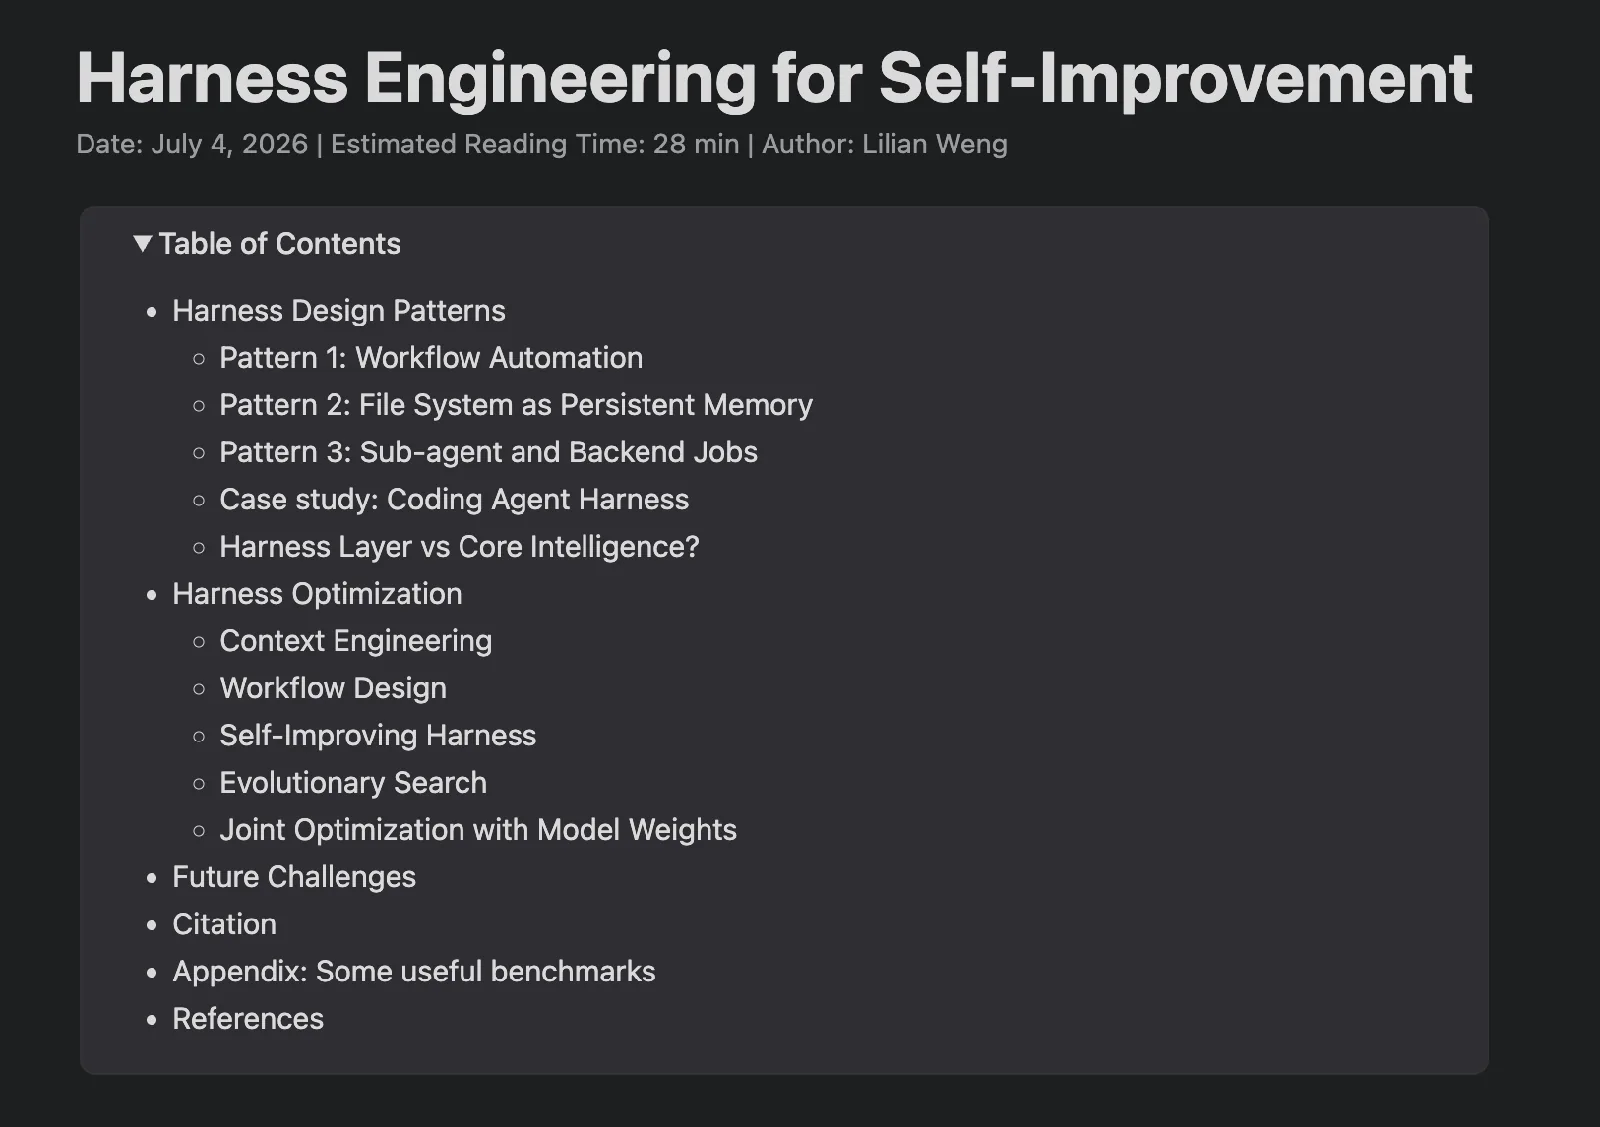This screenshot has height=1127, width=1600.
Task: Select Case study: Coding Agent Harness
Action: tap(454, 499)
